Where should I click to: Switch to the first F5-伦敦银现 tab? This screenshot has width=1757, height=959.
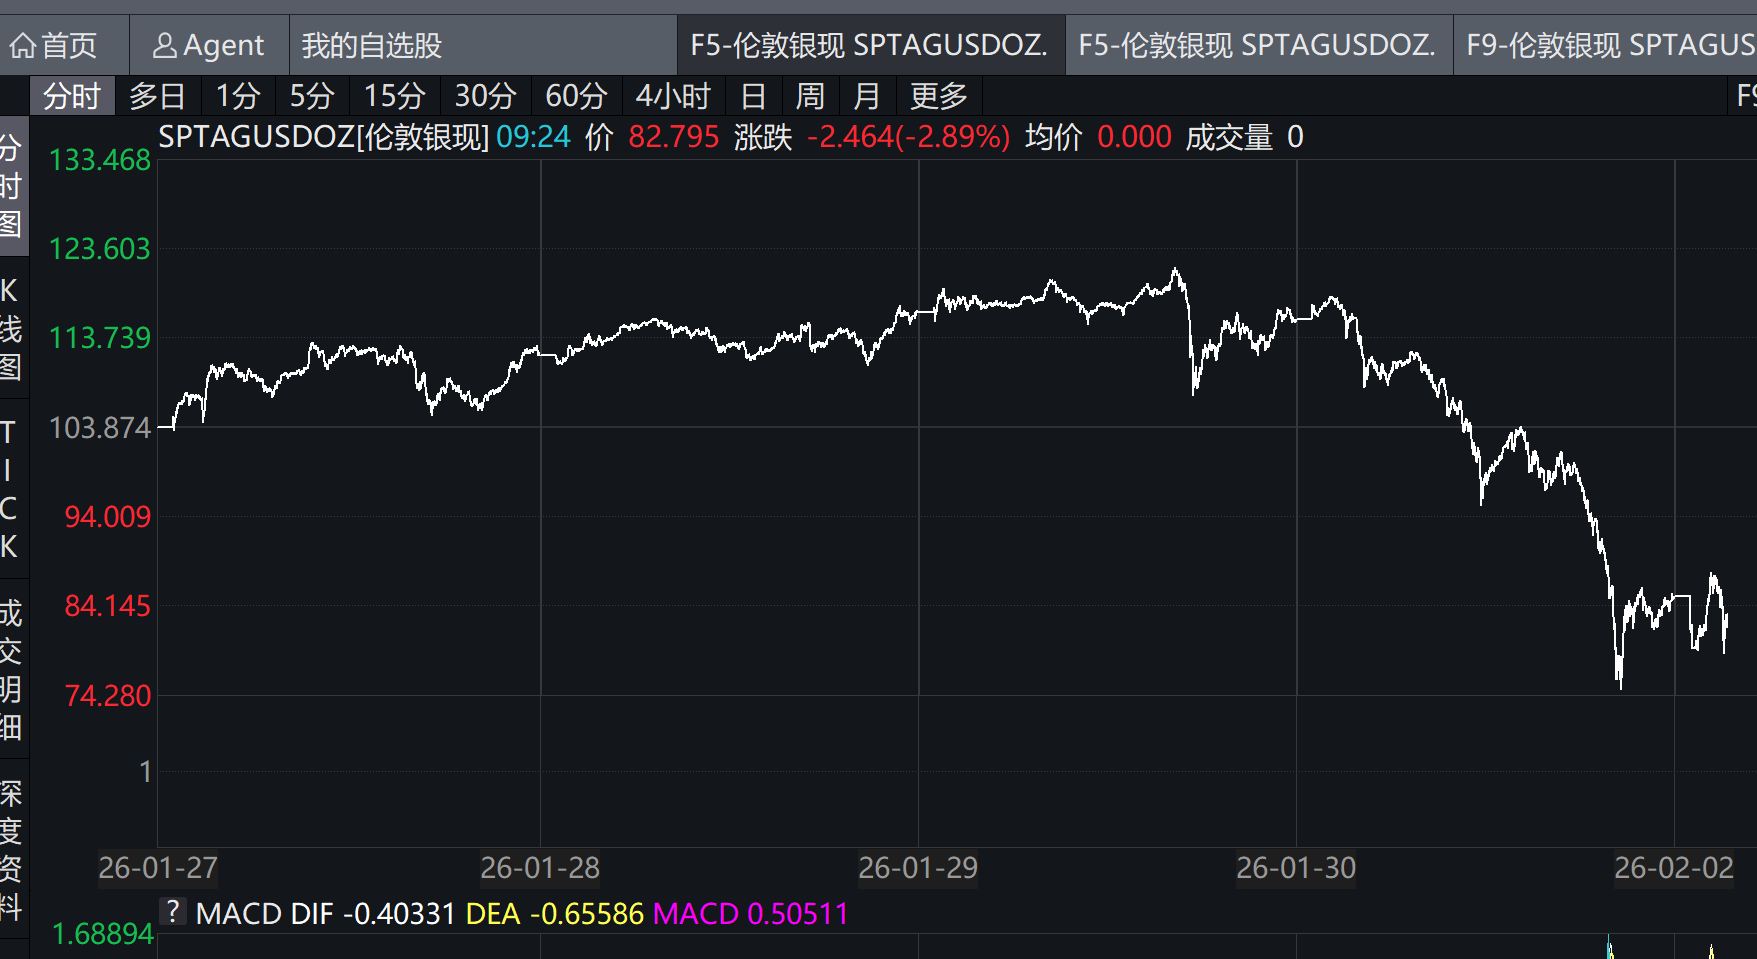click(869, 46)
